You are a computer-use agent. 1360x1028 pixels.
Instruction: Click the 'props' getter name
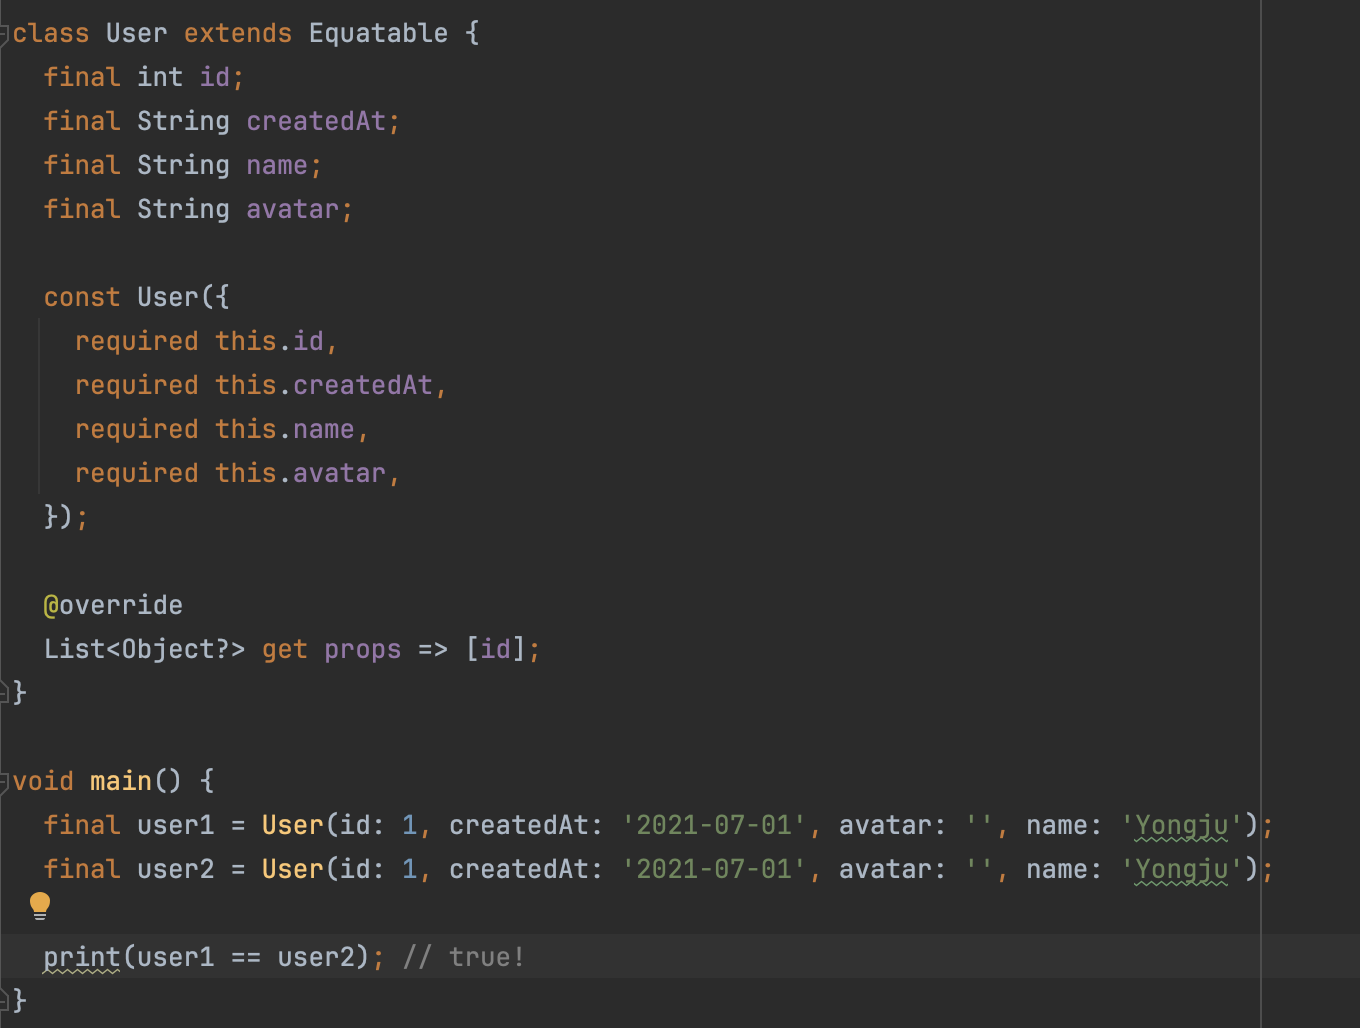[362, 649]
